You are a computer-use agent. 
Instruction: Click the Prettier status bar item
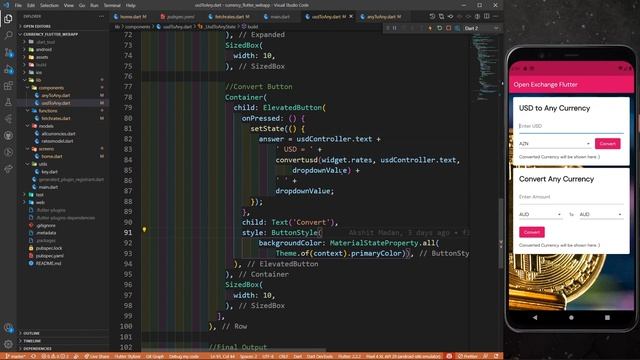tap(467, 356)
